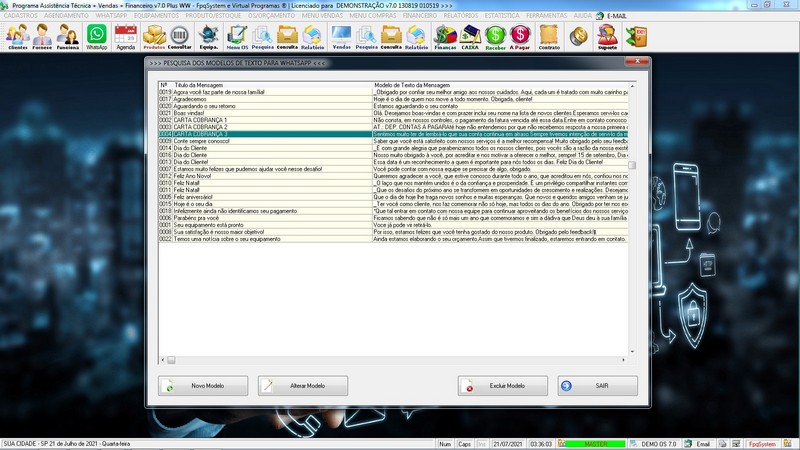
Task: Select row 'Parabéns pra você'
Action: [x=393, y=218]
